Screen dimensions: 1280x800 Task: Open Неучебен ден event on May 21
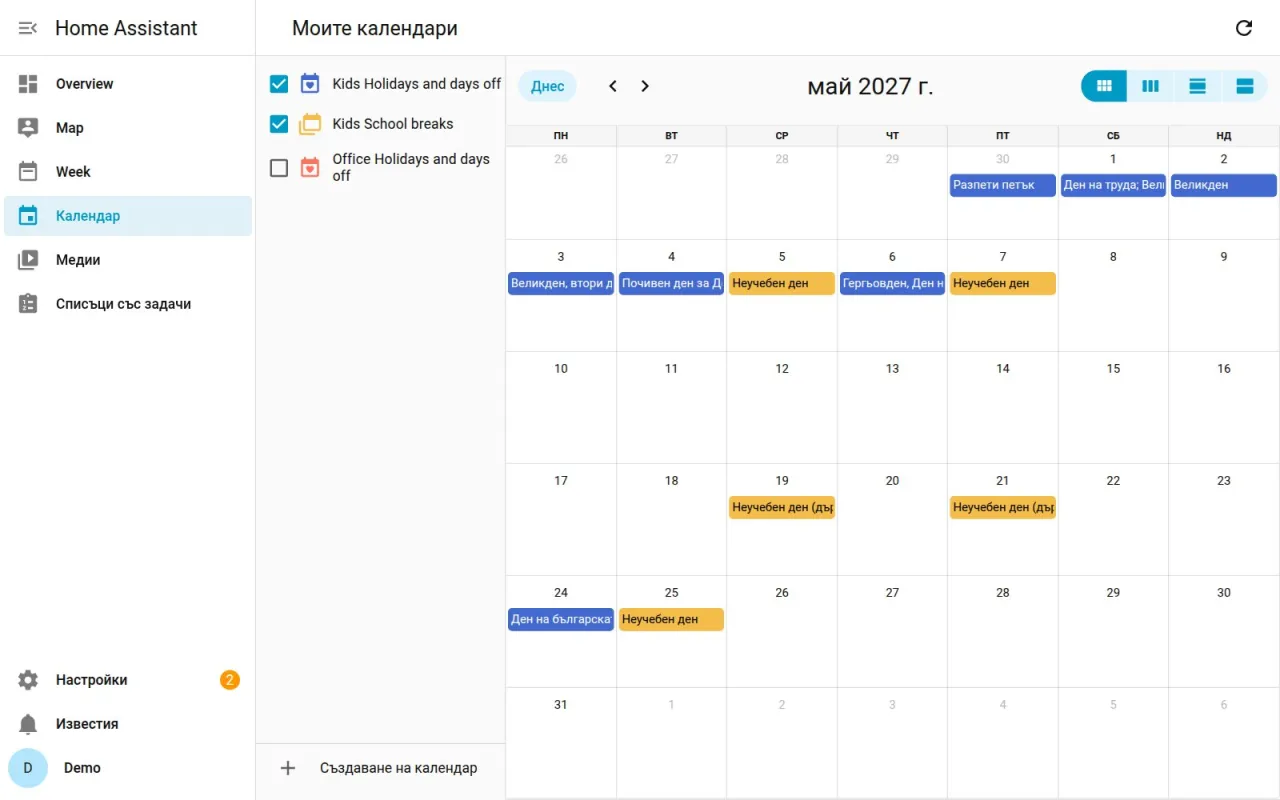[1003, 508]
